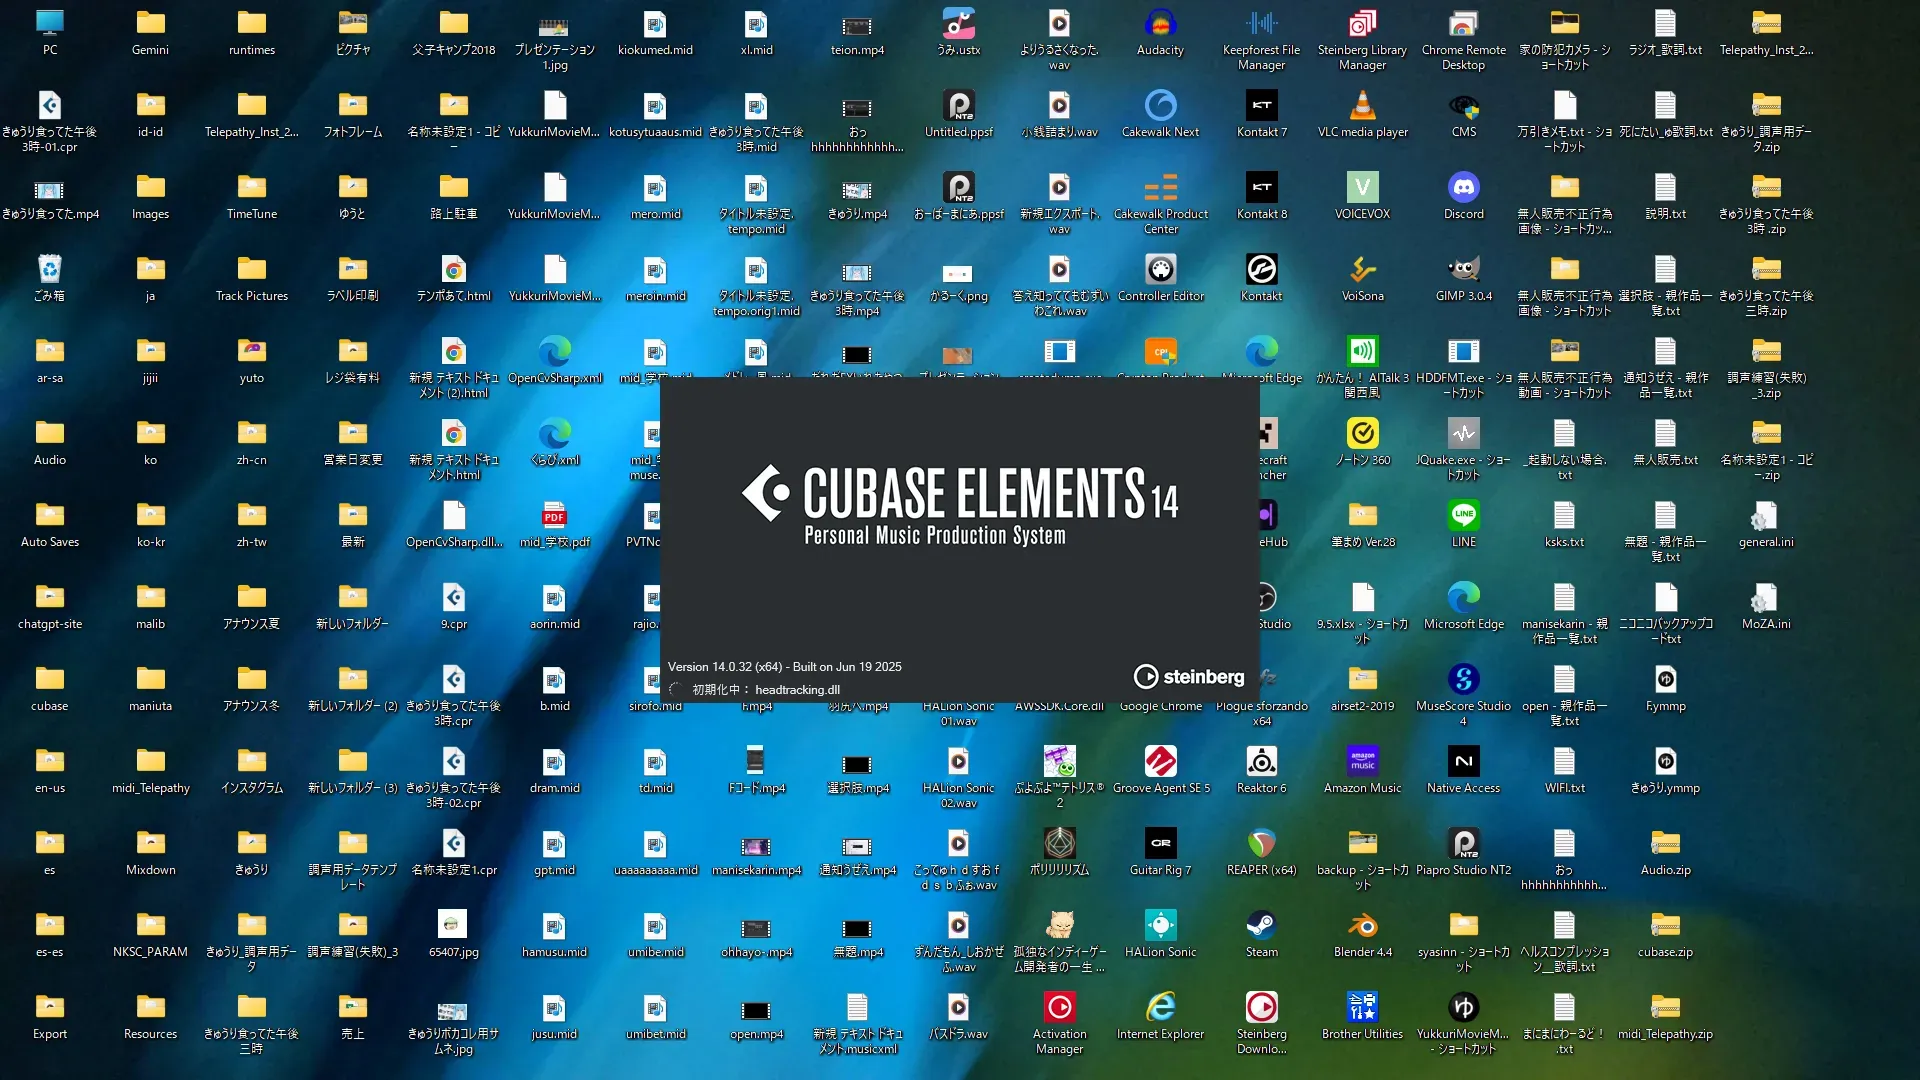This screenshot has height=1080, width=1920.
Task: Select the Steinberg Library Manager icon
Action: 1362,25
